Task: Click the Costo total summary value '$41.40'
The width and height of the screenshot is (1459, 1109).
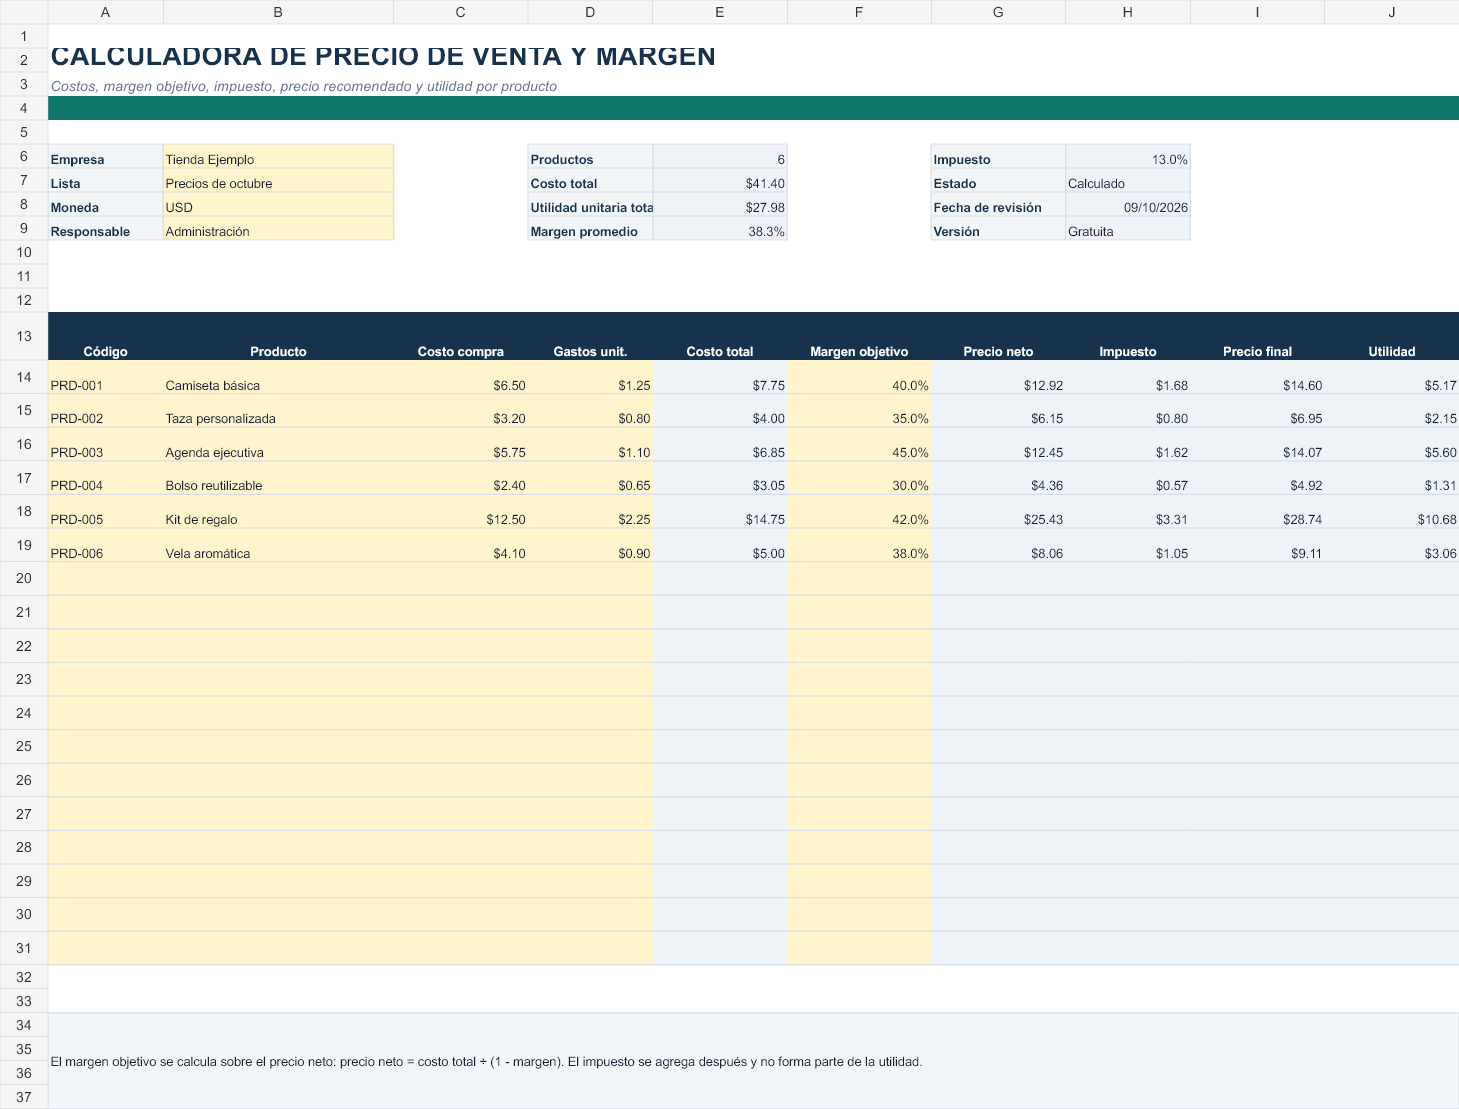Action: pos(720,181)
